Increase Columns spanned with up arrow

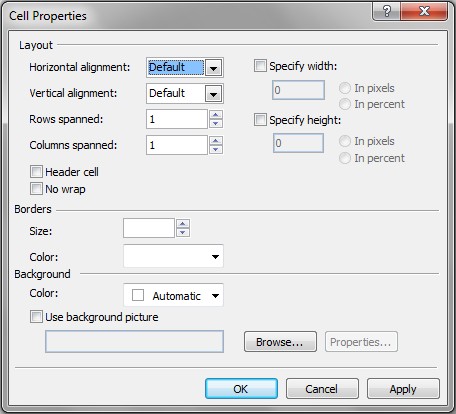[216, 140]
